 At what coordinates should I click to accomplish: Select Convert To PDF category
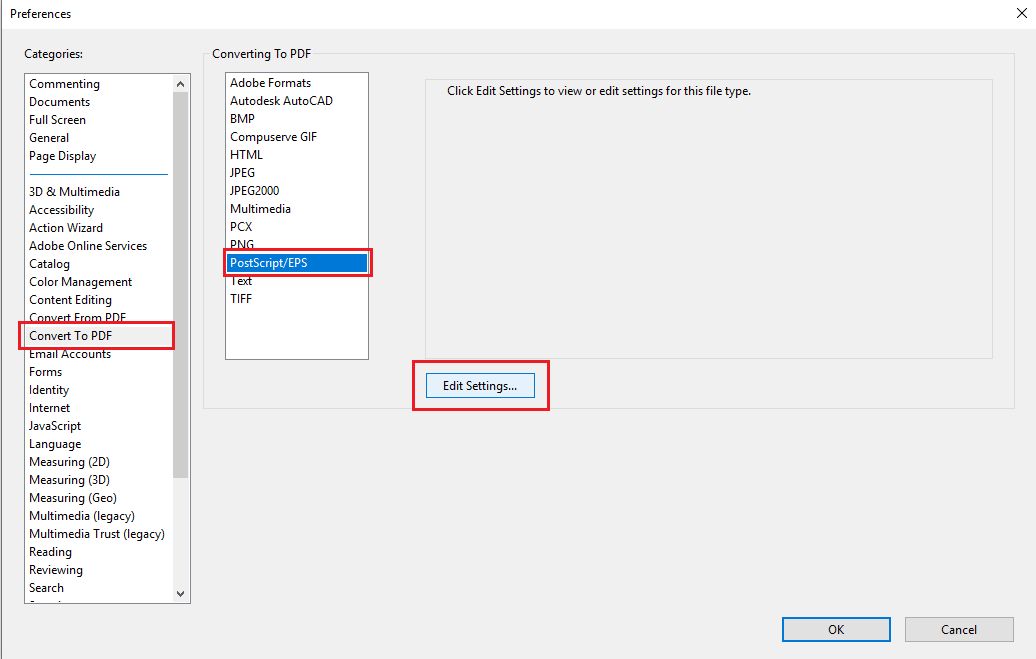(x=71, y=336)
